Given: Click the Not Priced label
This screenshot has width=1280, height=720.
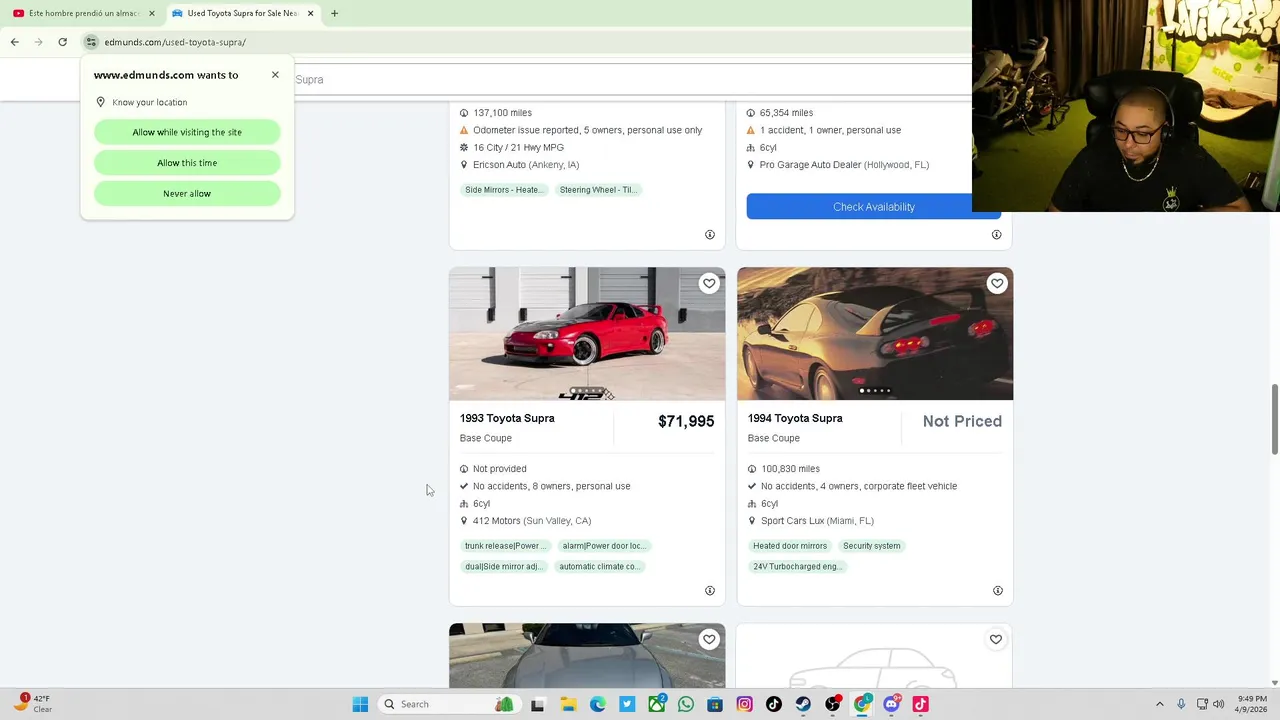Looking at the screenshot, I should [x=962, y=421].
